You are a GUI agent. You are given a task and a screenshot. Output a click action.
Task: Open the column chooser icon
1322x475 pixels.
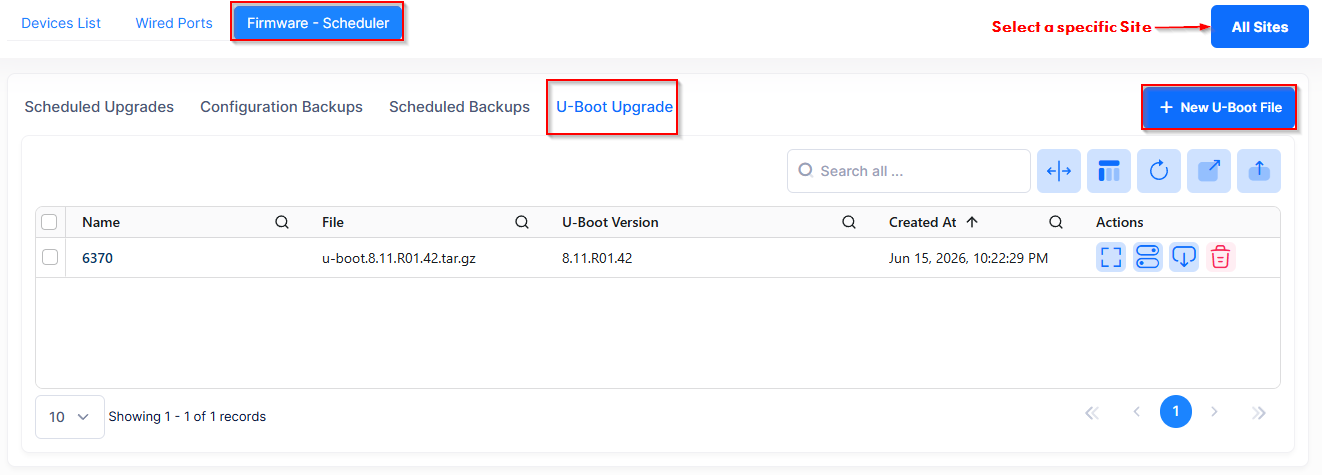point(1109,171)
